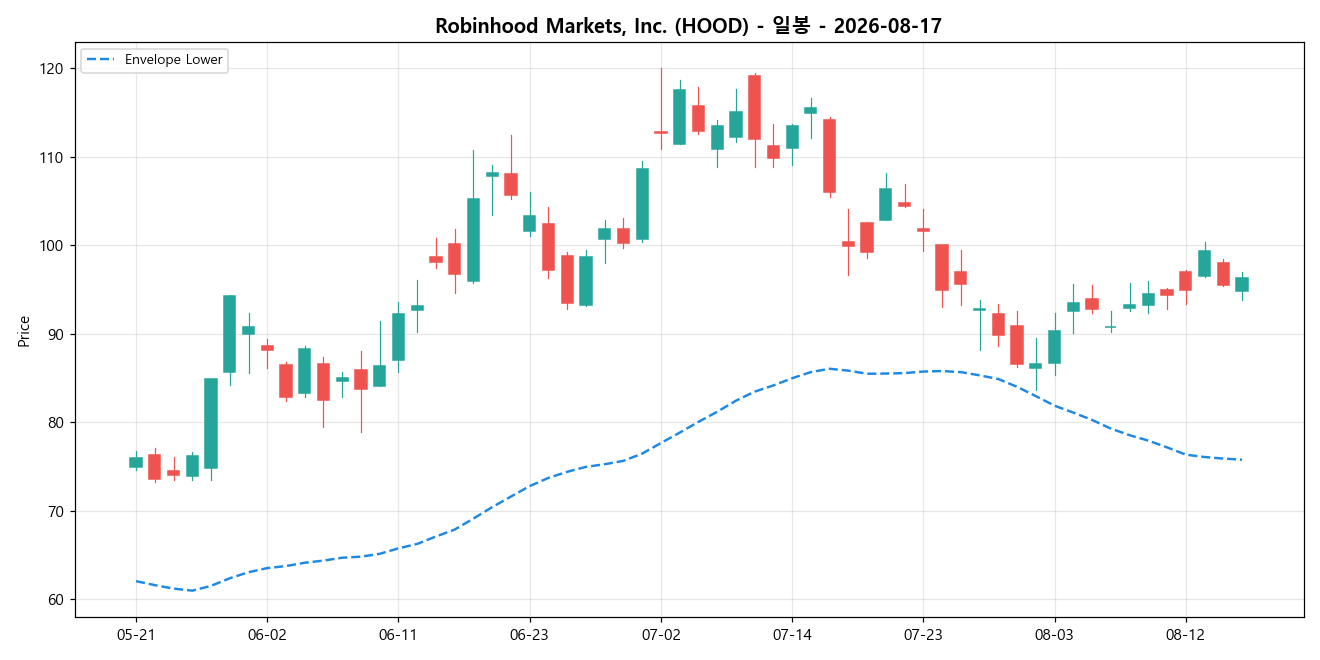Screen dimensions: 1320x660
Task: Click the 70 y-axis tick label
Action: point(56,511)
